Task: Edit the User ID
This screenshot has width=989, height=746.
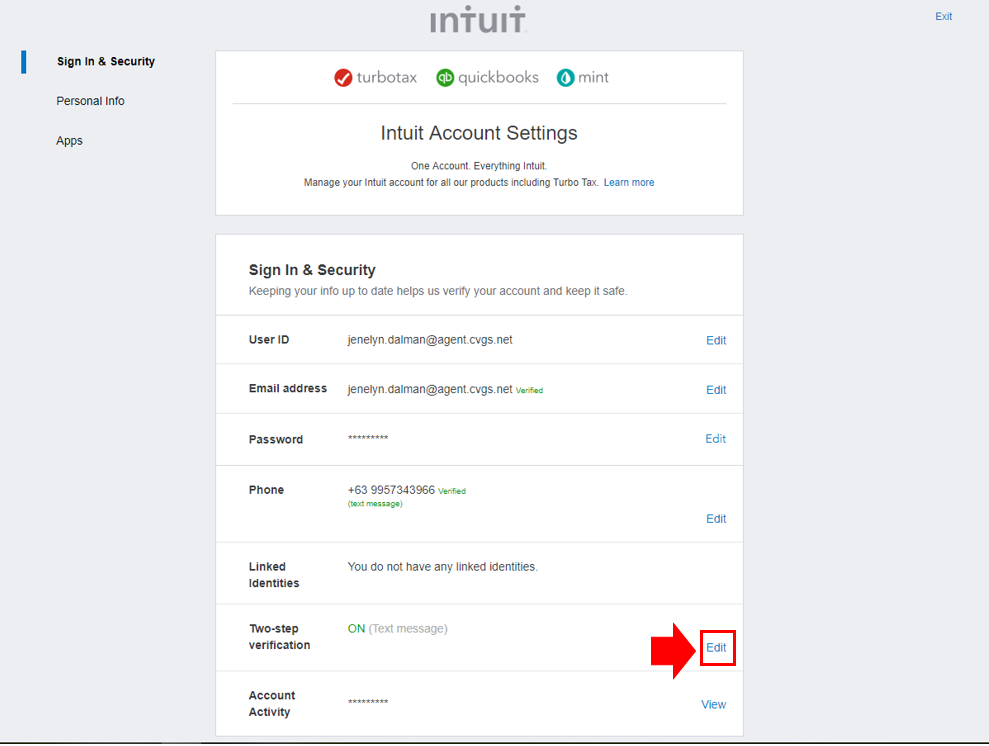Action: click(x=716, y=341)
